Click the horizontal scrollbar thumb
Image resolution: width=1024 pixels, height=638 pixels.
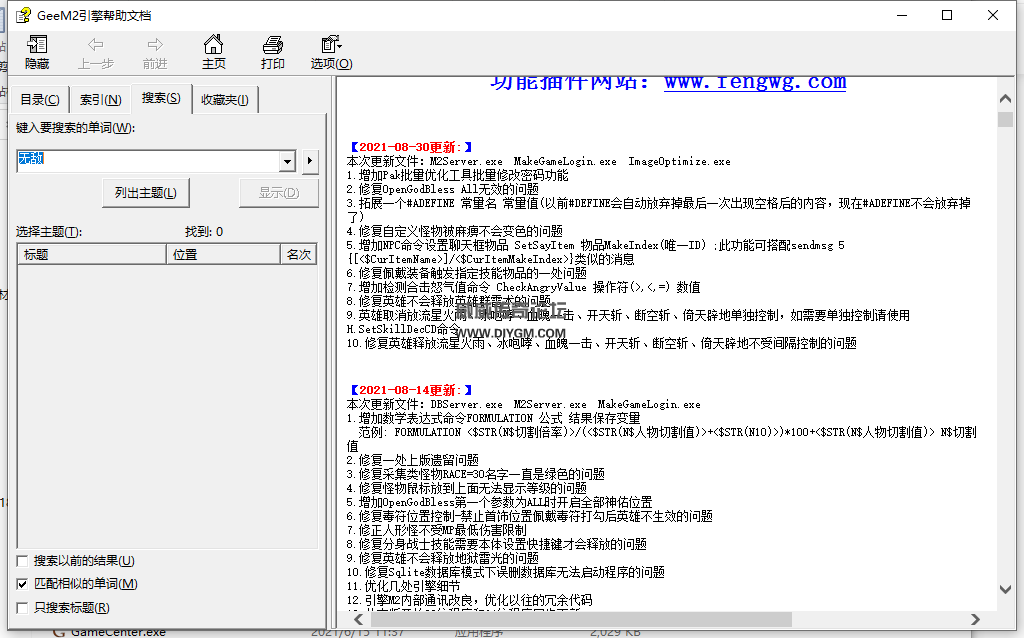point(581,619)
